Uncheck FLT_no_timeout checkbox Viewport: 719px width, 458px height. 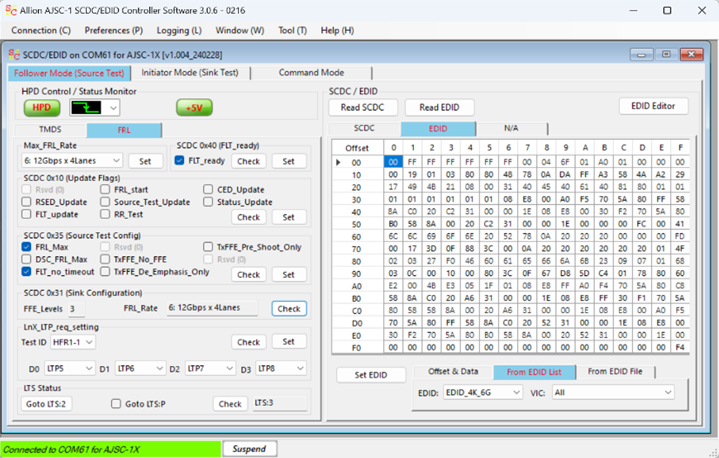[x=27, y=271]
